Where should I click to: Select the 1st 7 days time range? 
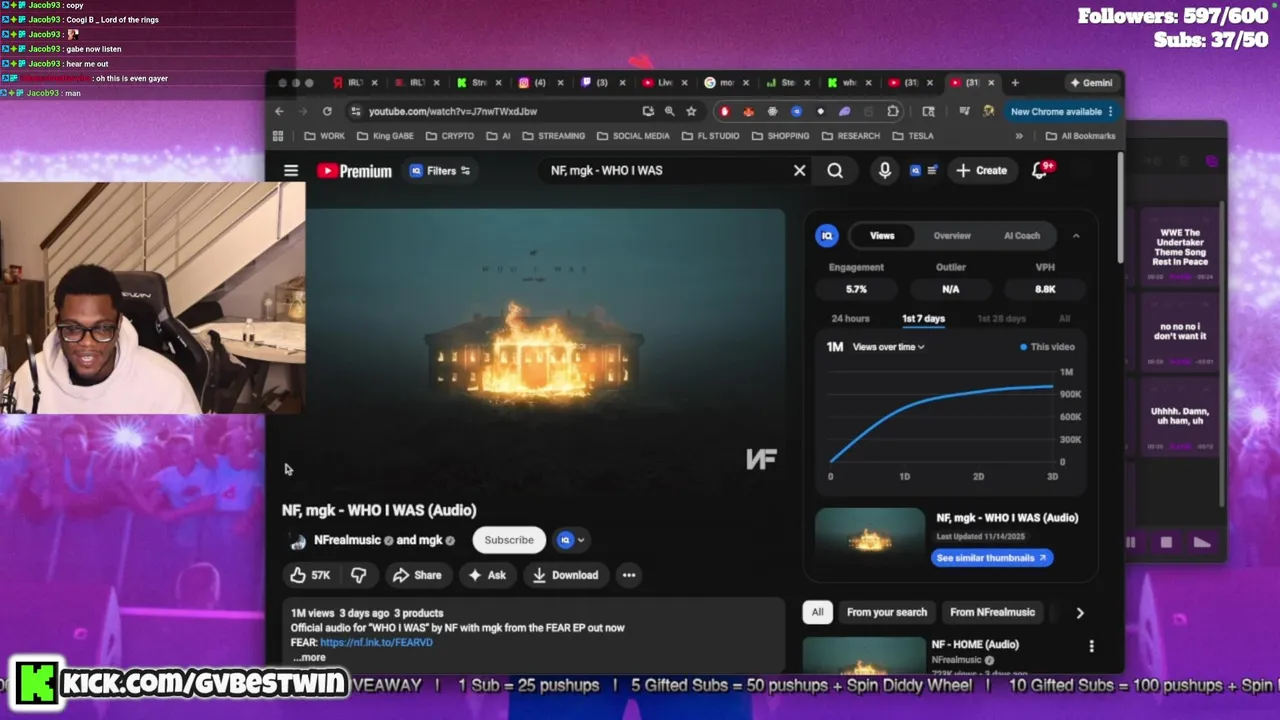(x=923, y=319)
